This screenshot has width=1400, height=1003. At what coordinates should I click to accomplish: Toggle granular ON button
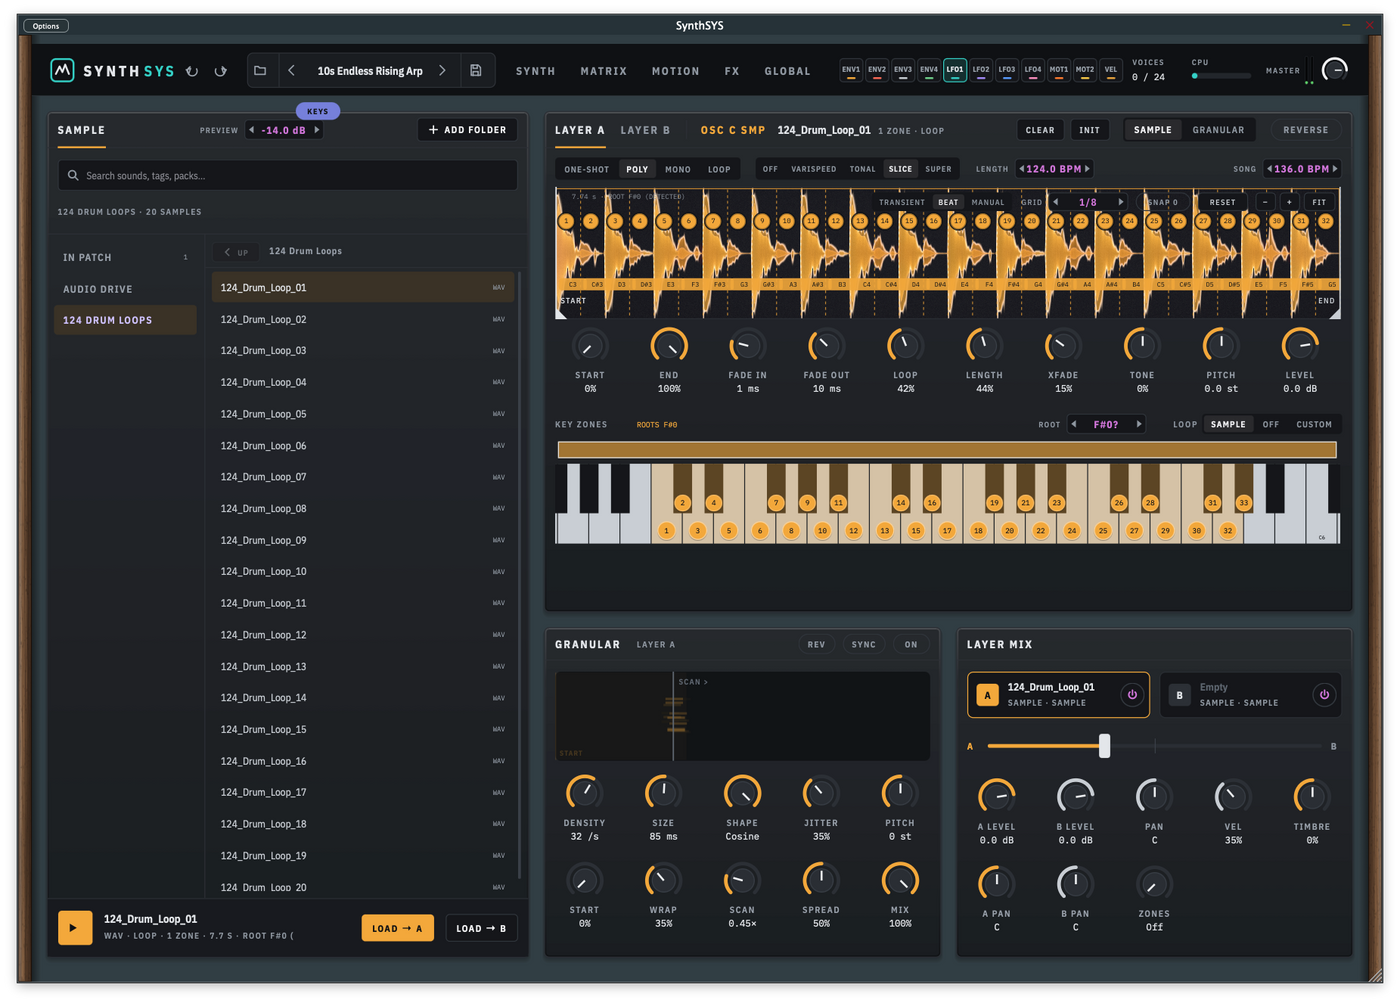(911, 645)
